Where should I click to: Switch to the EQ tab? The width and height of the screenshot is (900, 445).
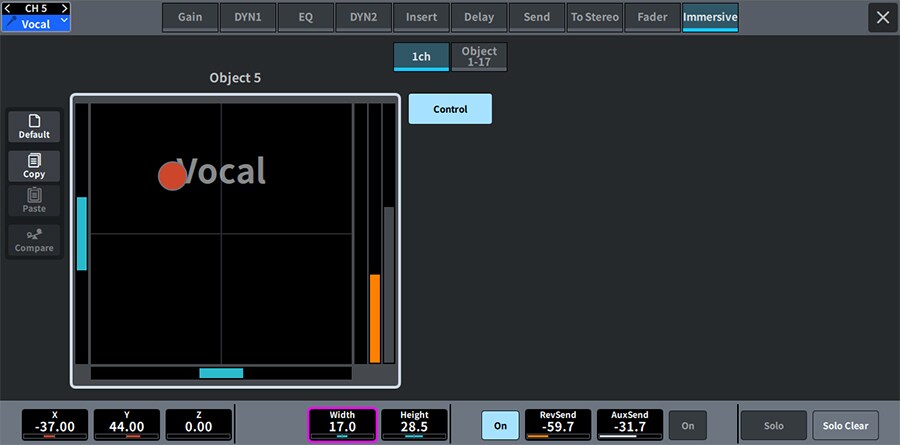(306, 17)
